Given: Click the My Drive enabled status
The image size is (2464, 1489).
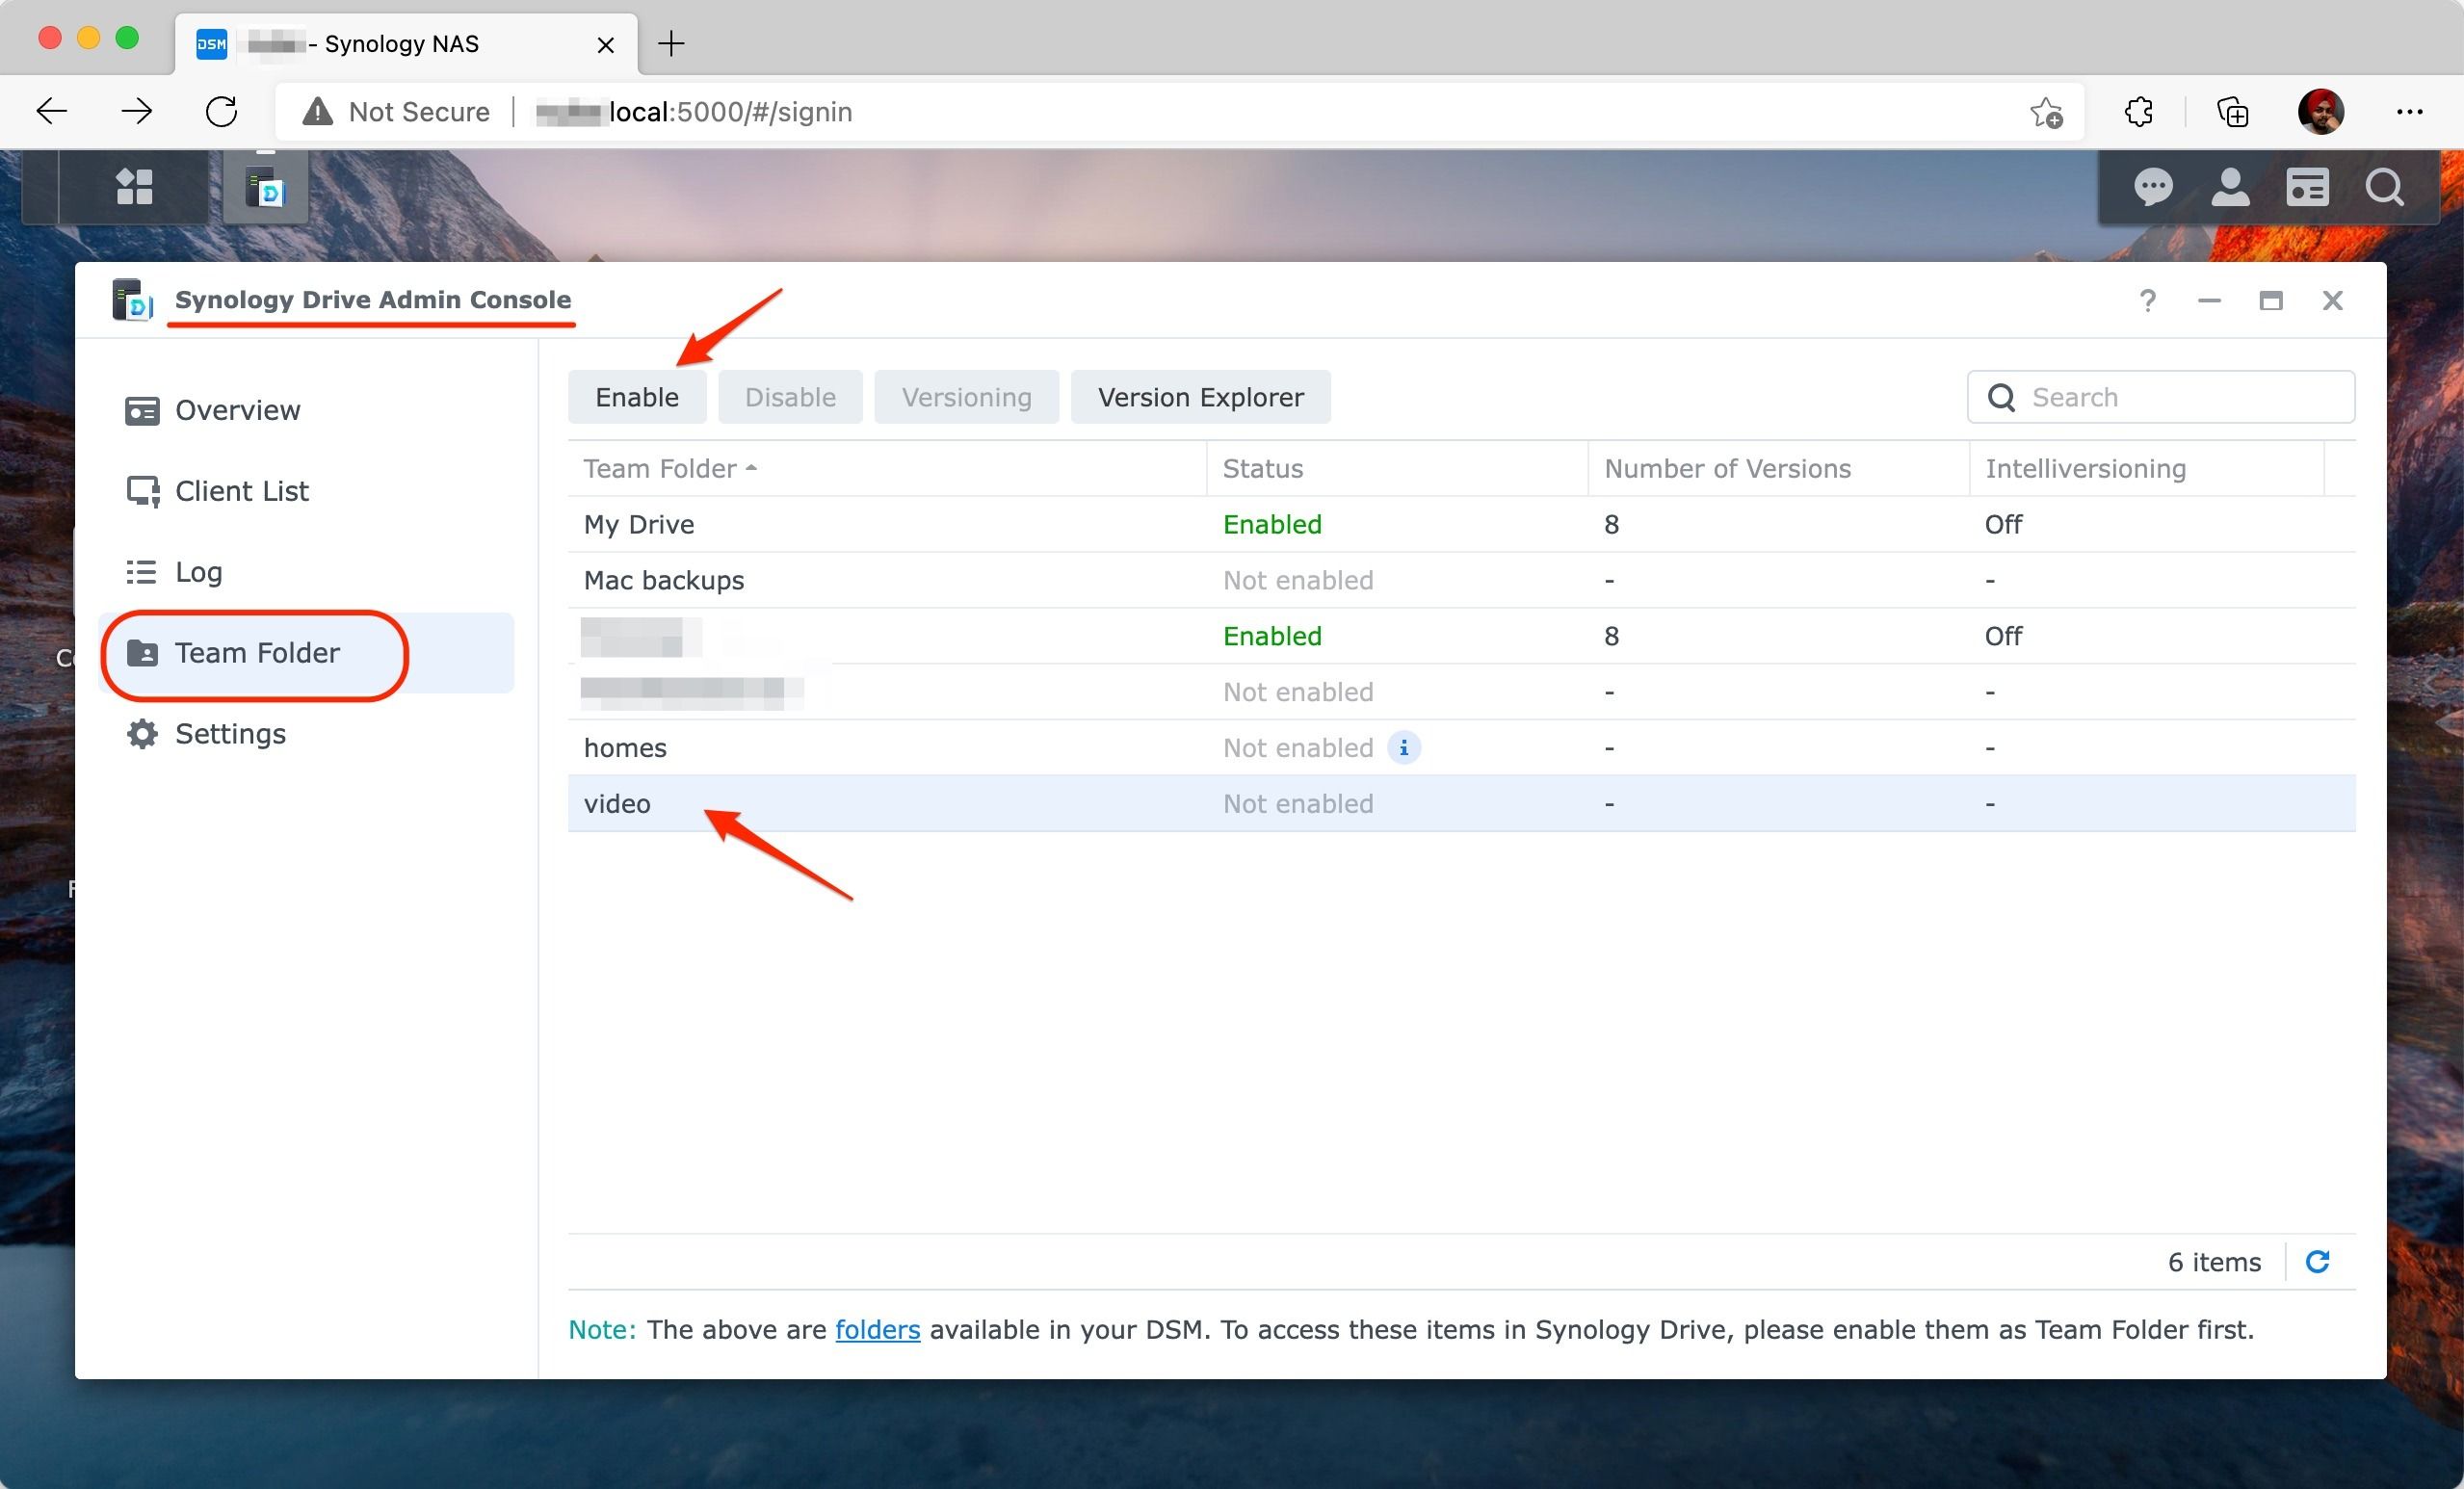Looking at the screenshot, I should click(1272, 523).
